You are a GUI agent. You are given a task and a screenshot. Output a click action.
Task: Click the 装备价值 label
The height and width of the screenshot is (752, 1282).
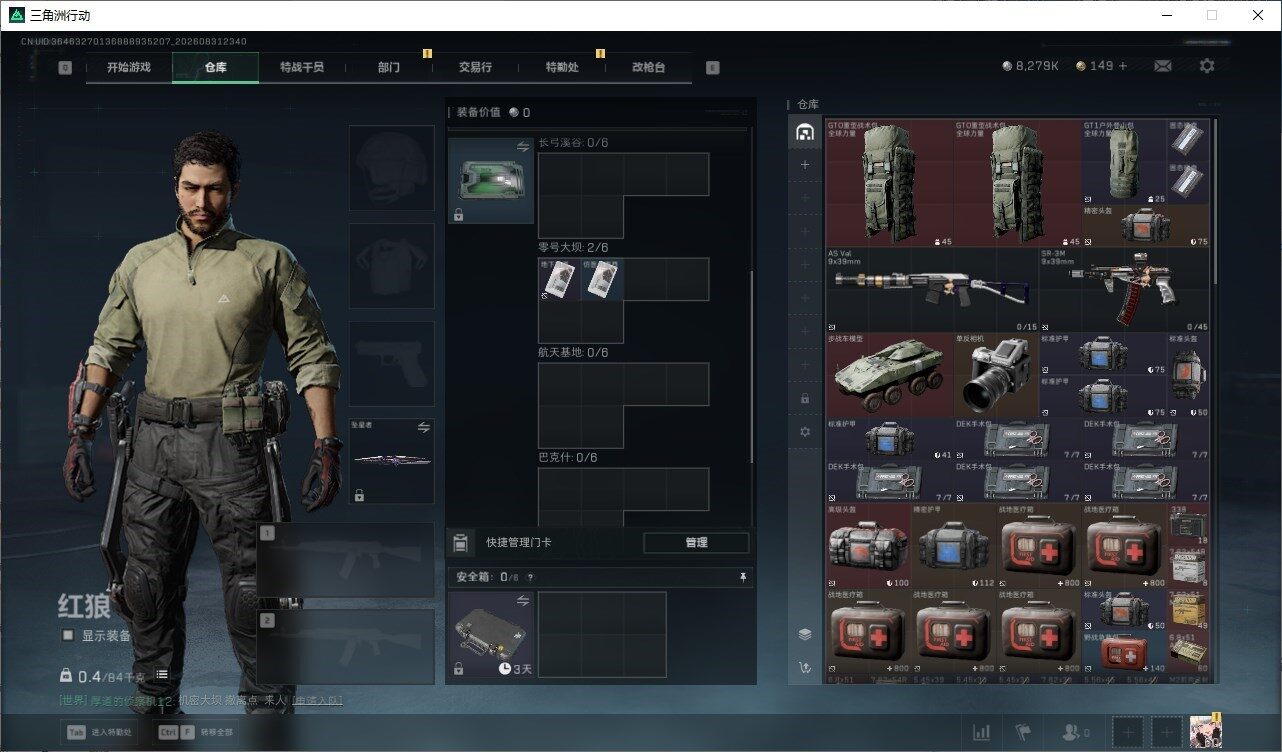pyautogui.click(x=479, y=113)
